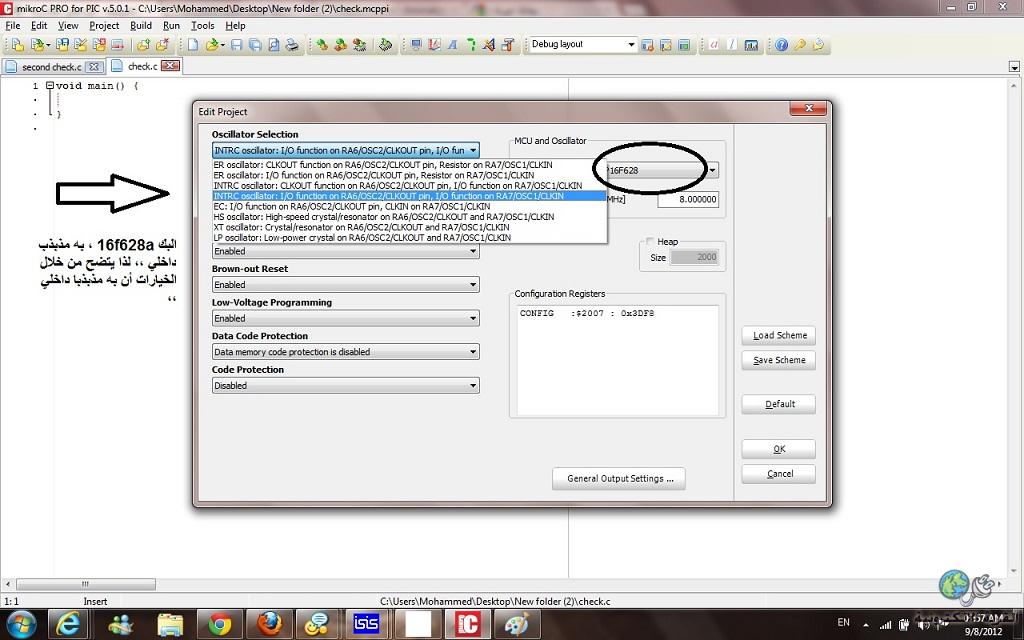1024x640 pixels.
Task: Open the MCU name dropdown arrow
Action: tap(712, 170)
